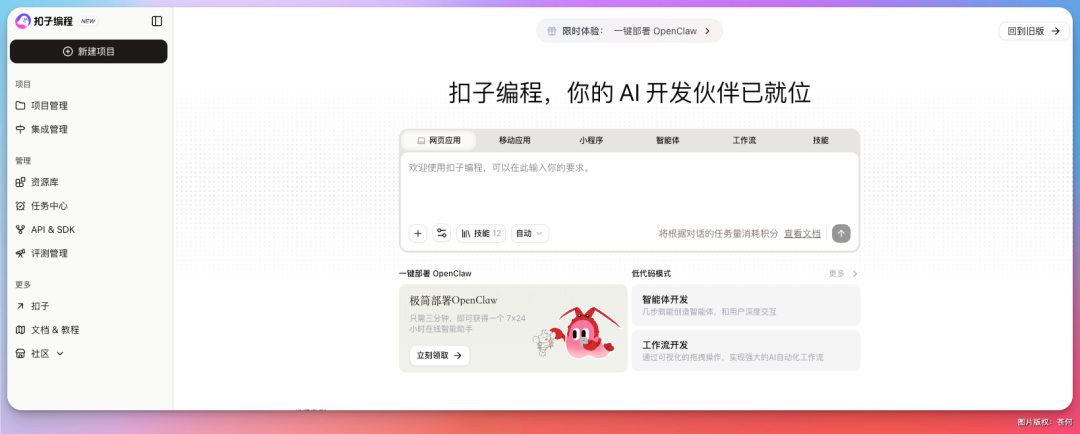Open the settings sliders icon in input box
This screenshot has height=434, width=1080.
point(442,233)
